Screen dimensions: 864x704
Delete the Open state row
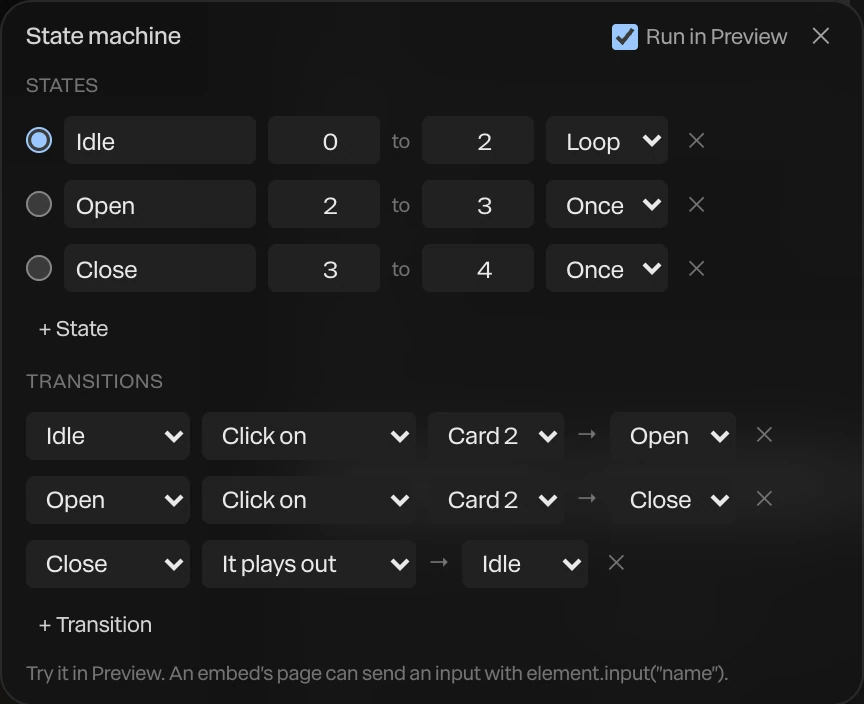tap(696, 204)
